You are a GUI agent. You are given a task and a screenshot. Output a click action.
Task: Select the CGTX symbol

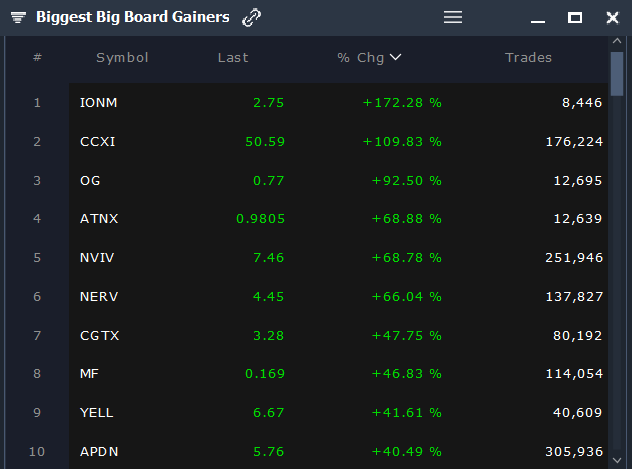pyautogui.click(x=100, y=336)
